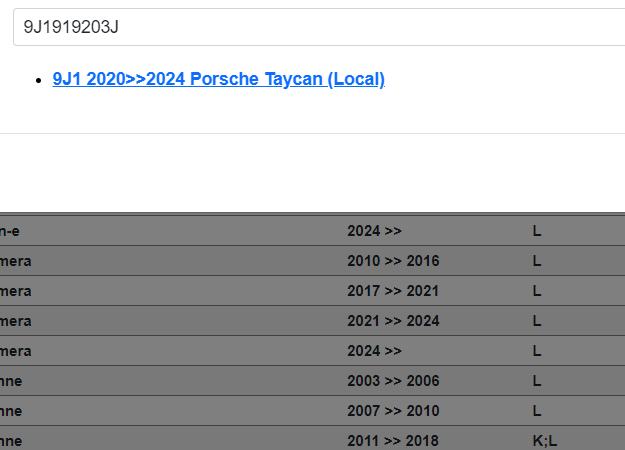The height and width of the screenshot is (450, 625).
Task: Click the 2024 >> year in the "n-e" row
Action: point(374,231)
